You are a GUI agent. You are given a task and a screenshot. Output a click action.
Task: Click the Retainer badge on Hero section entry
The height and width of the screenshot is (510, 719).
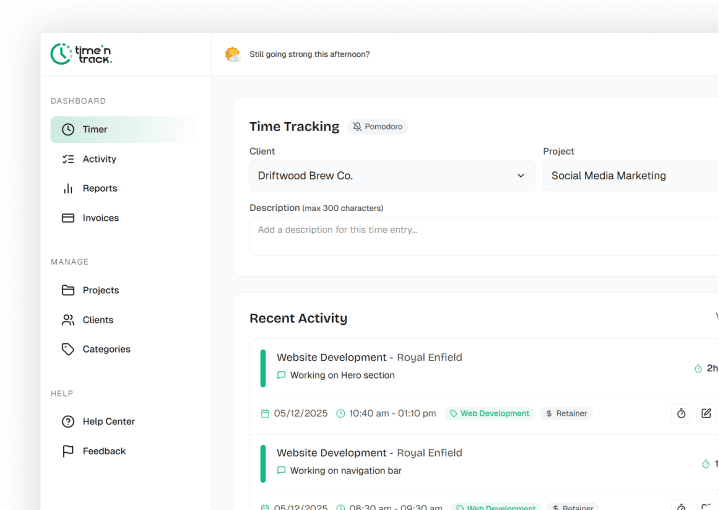[x=566, y=413]
